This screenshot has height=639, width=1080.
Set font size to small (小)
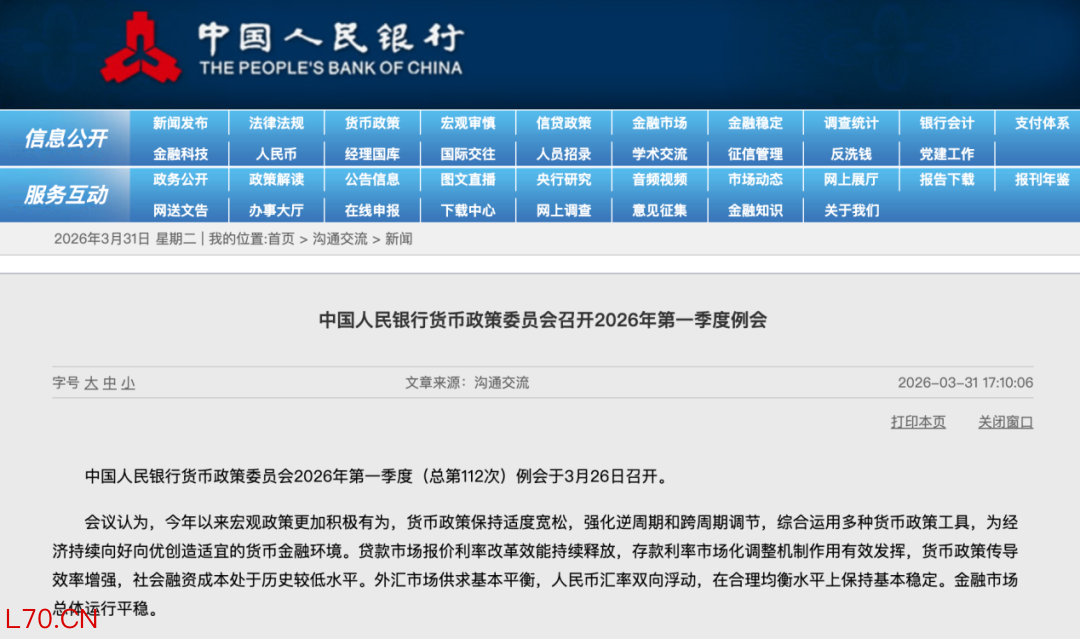(x=128, y=383)
